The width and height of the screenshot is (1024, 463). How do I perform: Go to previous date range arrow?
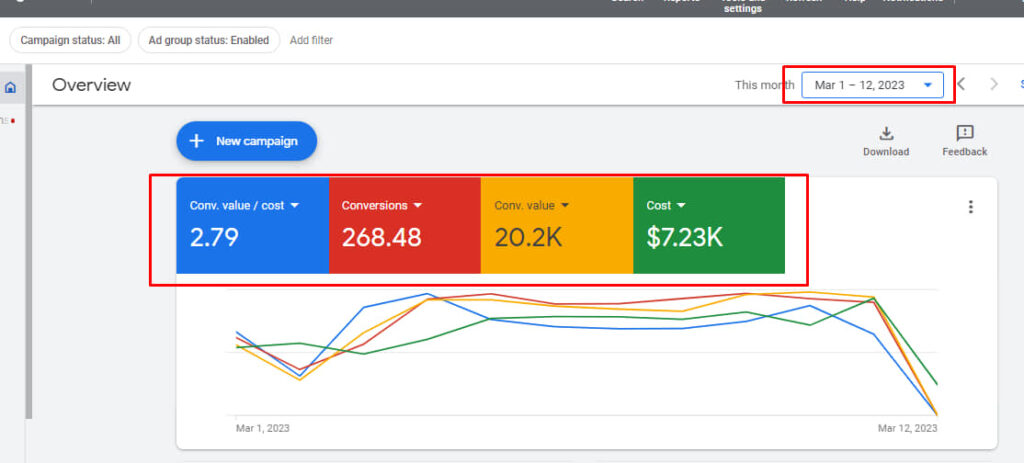pos(961,85)
